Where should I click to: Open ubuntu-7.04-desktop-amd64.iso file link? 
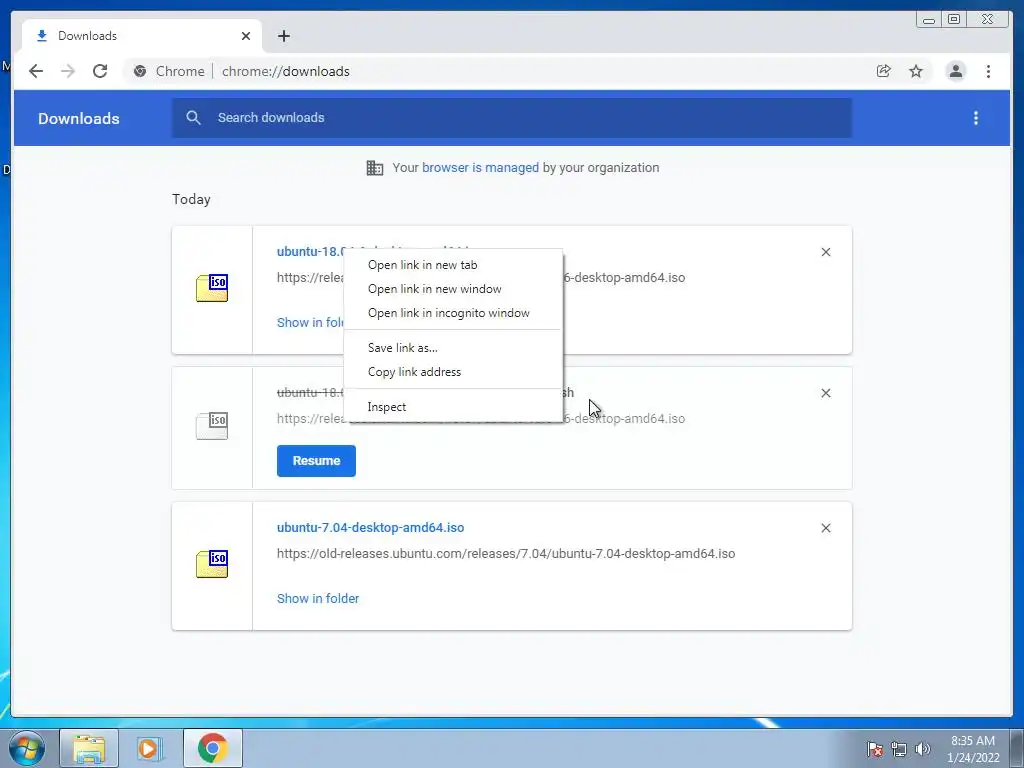tap(370, 528)
